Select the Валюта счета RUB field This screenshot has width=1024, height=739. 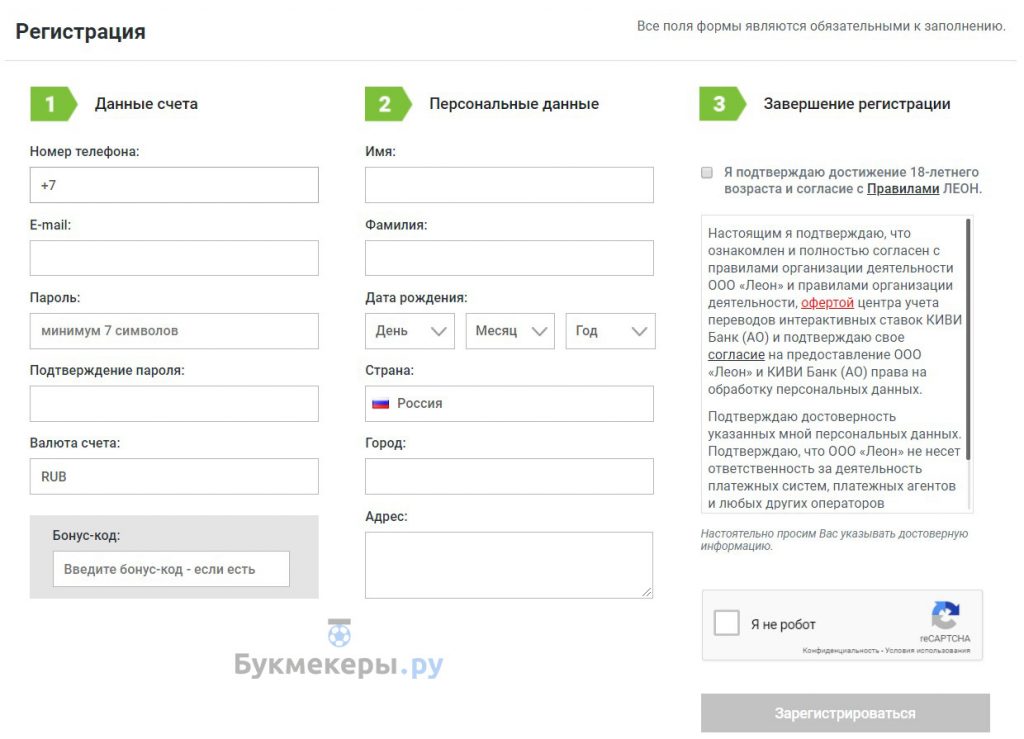[174, 477]
